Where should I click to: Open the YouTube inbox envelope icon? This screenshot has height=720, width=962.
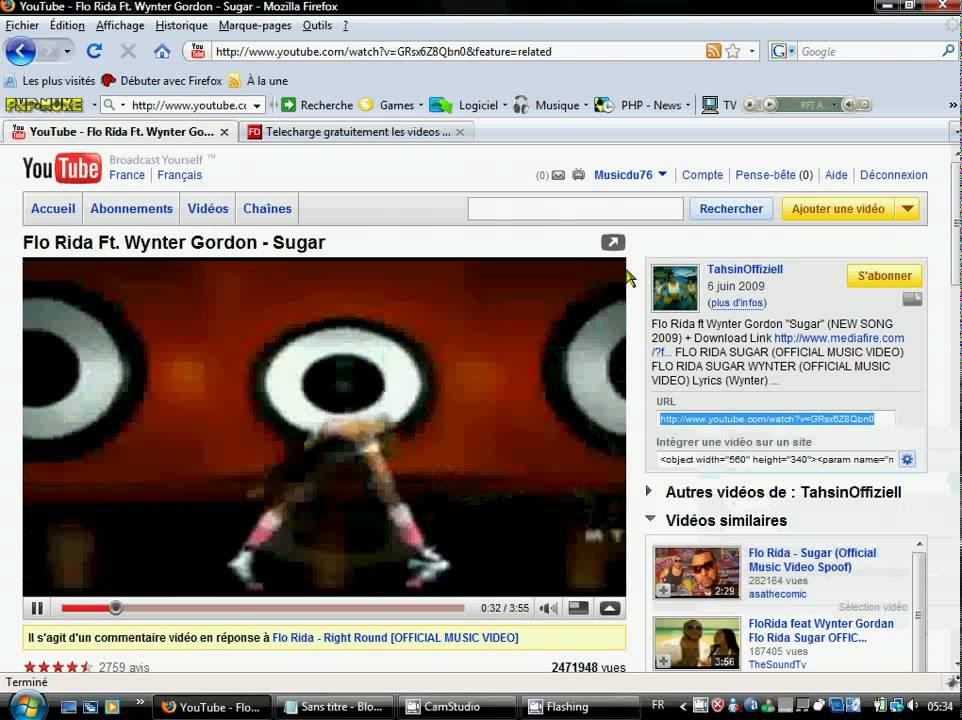point(558,175)
